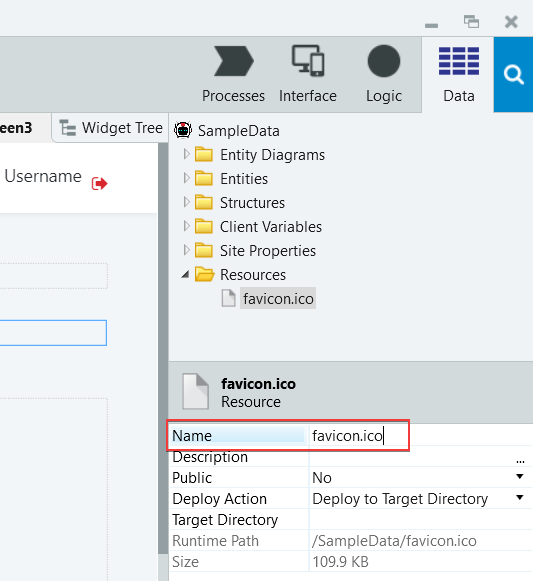Click the Size value 109.9 KB
The width and height of the screenshot is (533, 581).
(x=340, y=562)
